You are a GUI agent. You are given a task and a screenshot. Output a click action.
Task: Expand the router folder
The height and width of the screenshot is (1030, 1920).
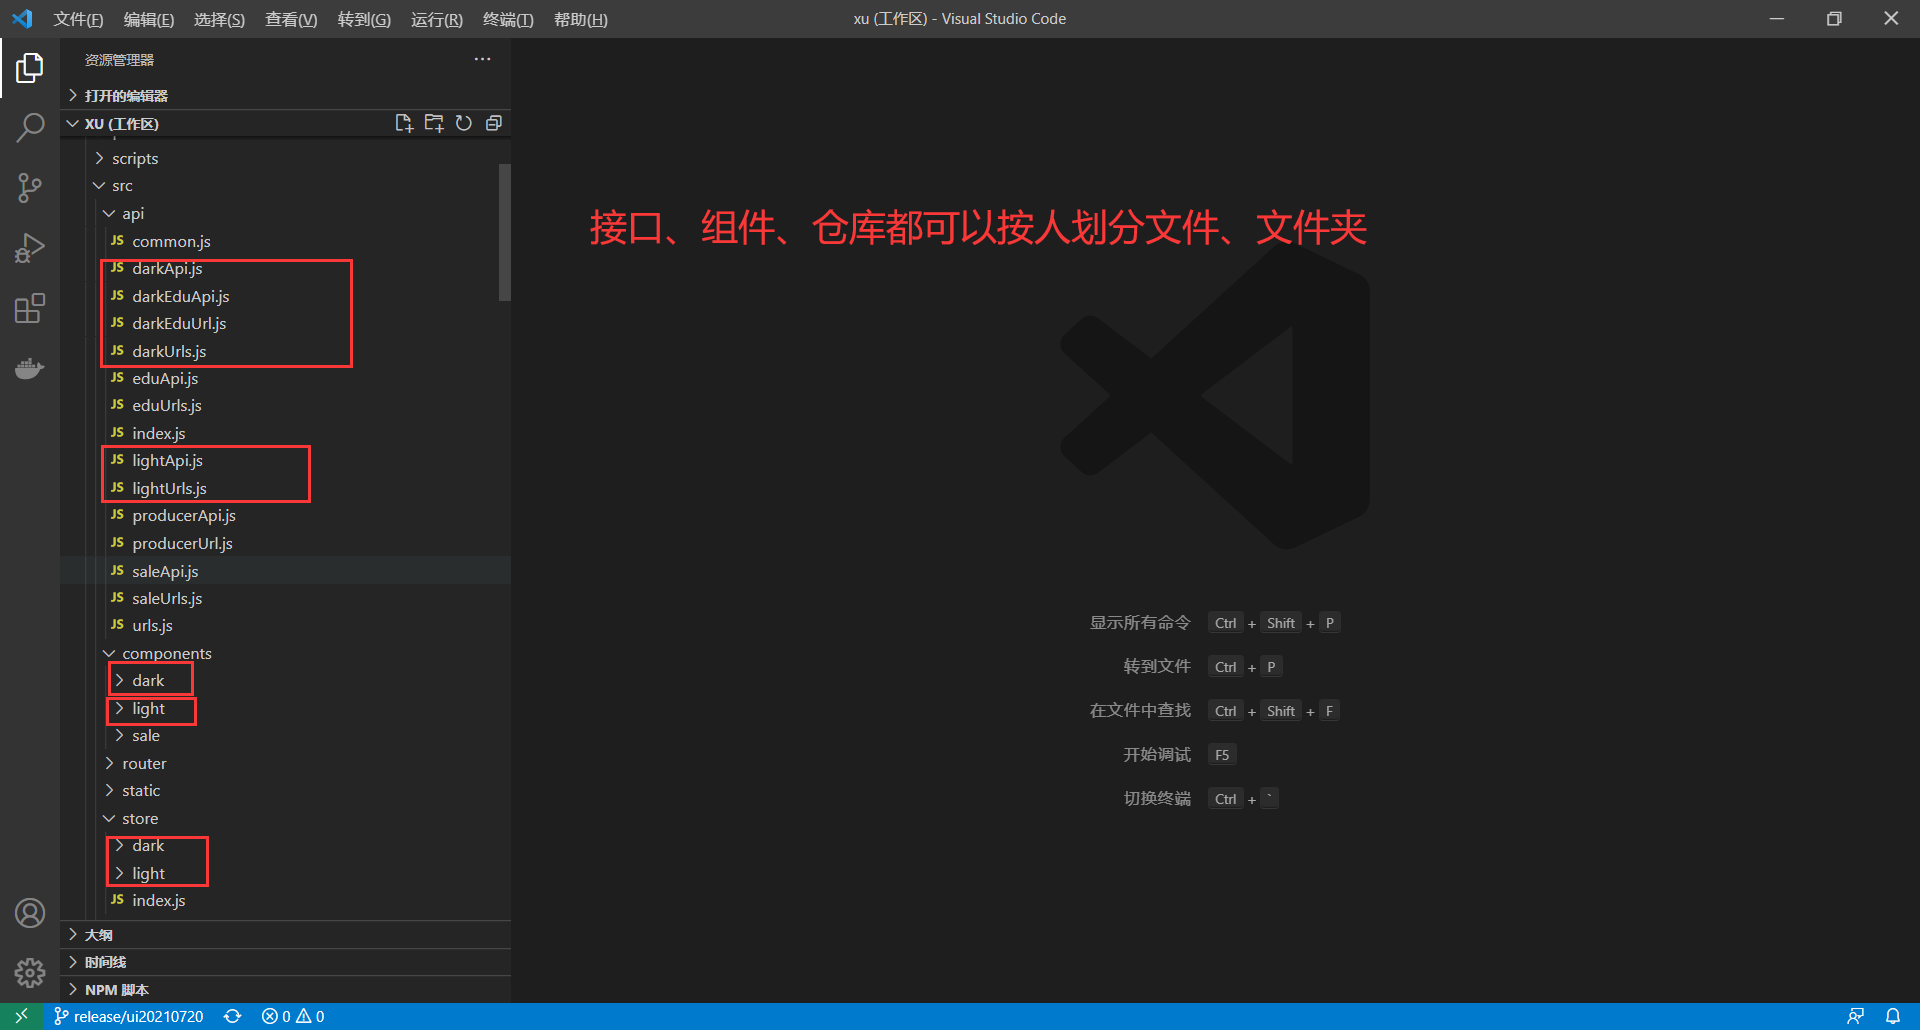tap(285, 763)
